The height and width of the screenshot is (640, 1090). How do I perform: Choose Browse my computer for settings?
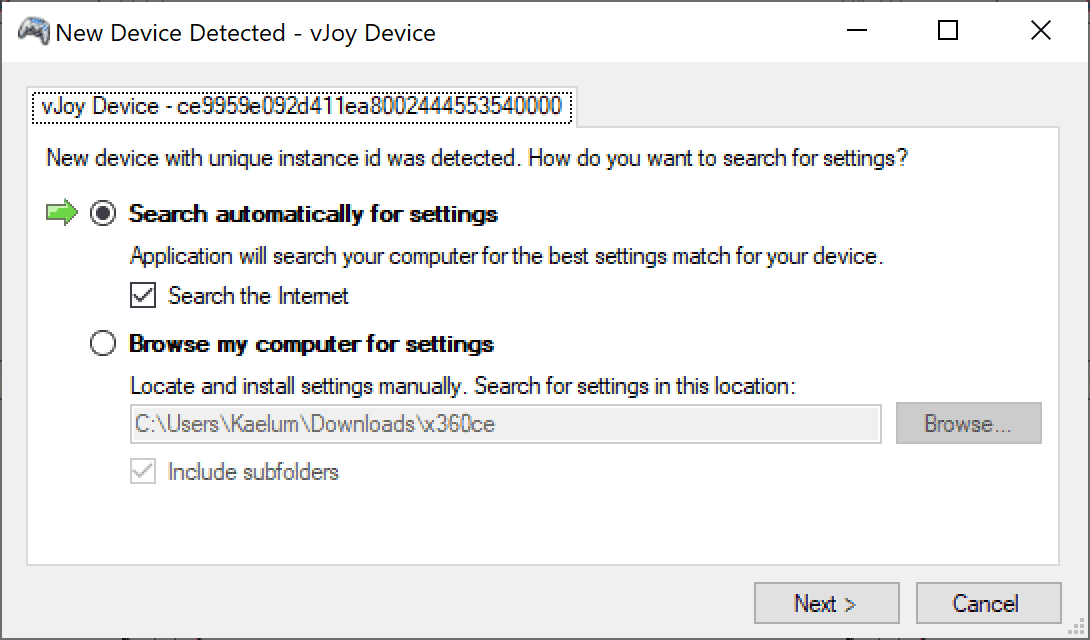click(103, 342)
